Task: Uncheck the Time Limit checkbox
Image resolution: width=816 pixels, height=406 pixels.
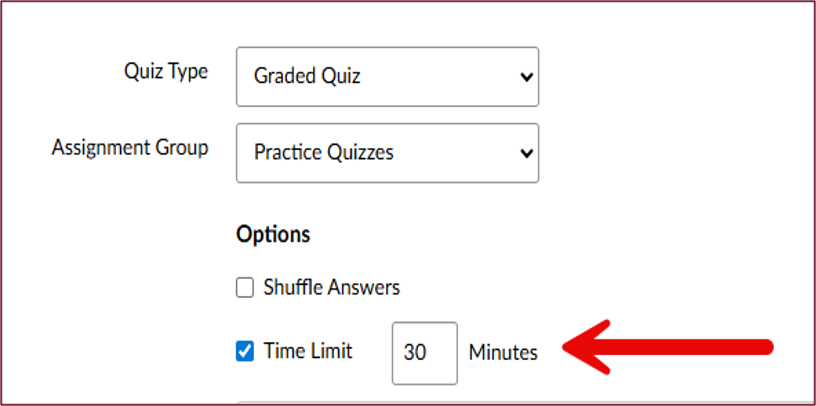Action: 245,352
